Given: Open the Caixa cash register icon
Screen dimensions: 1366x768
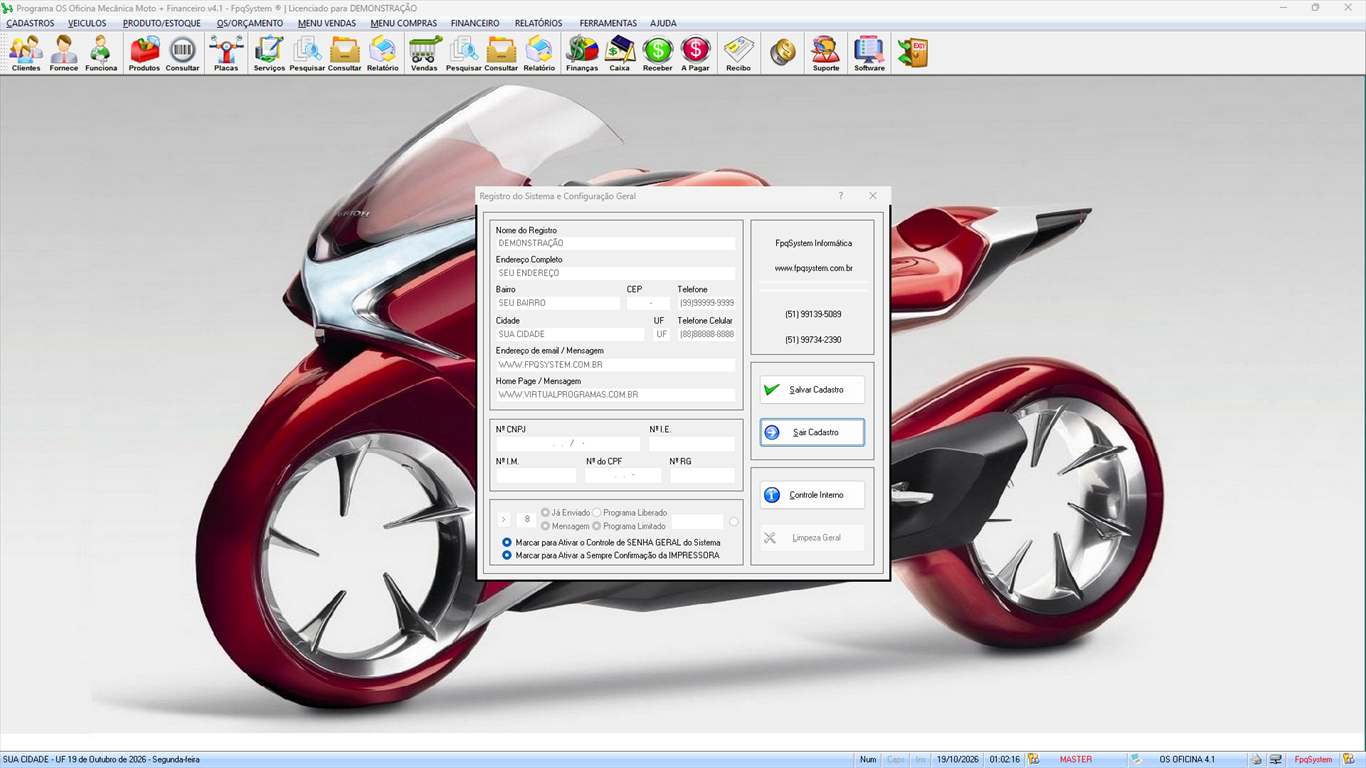Looking at the screenshot, I should click(x=620, y=53).
